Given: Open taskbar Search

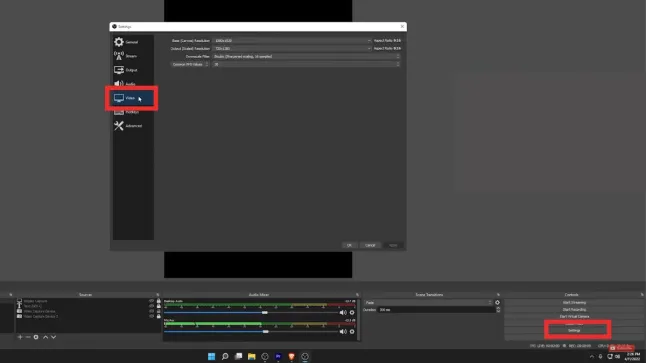Looking at the screenshot, I should click(x=225, y=356).
